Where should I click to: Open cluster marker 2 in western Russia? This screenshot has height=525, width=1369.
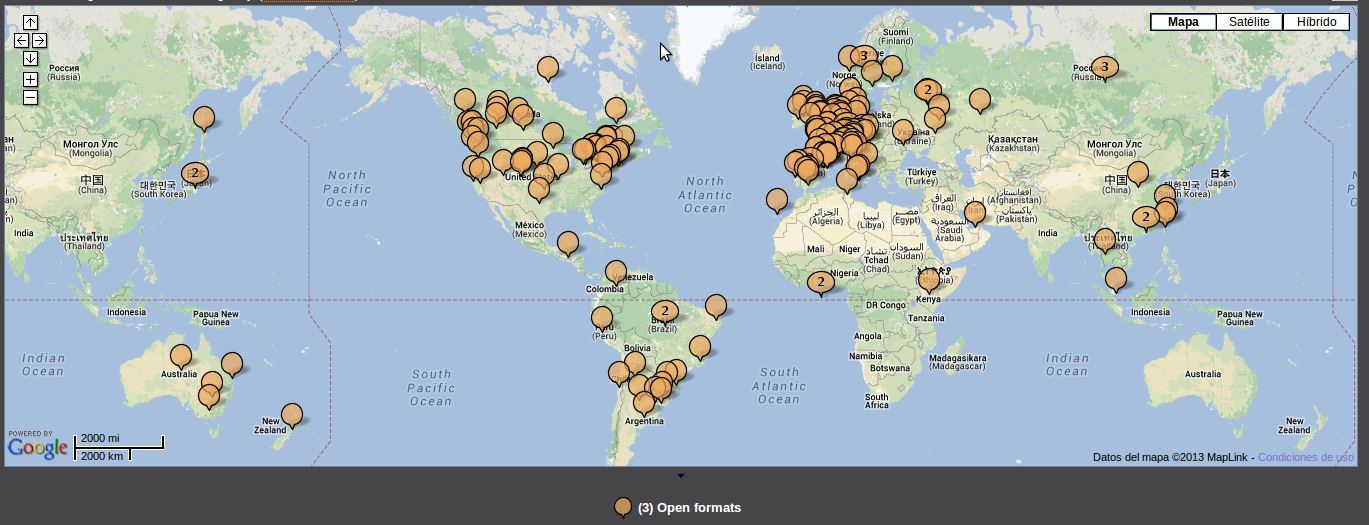(x=928, y=89)
